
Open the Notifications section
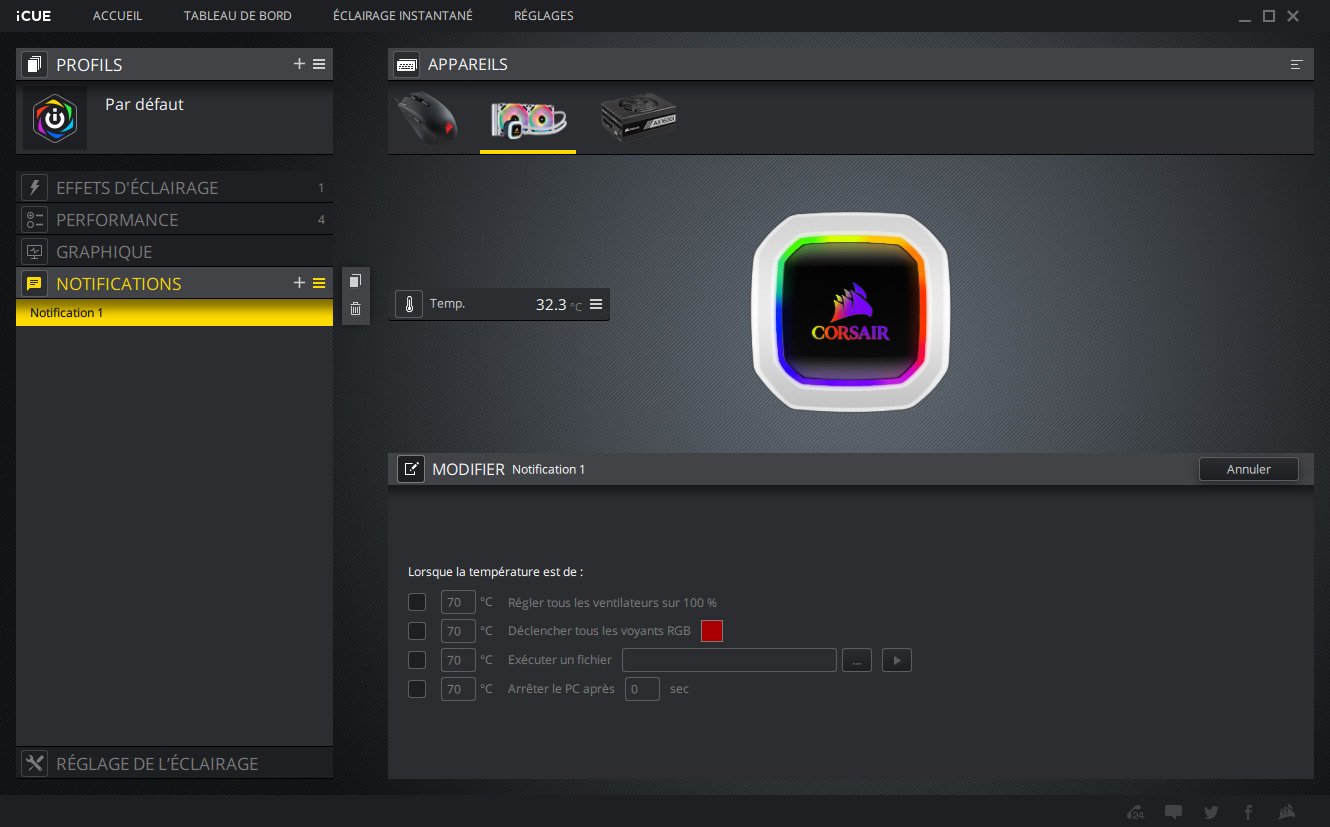[x=174, y=283]
